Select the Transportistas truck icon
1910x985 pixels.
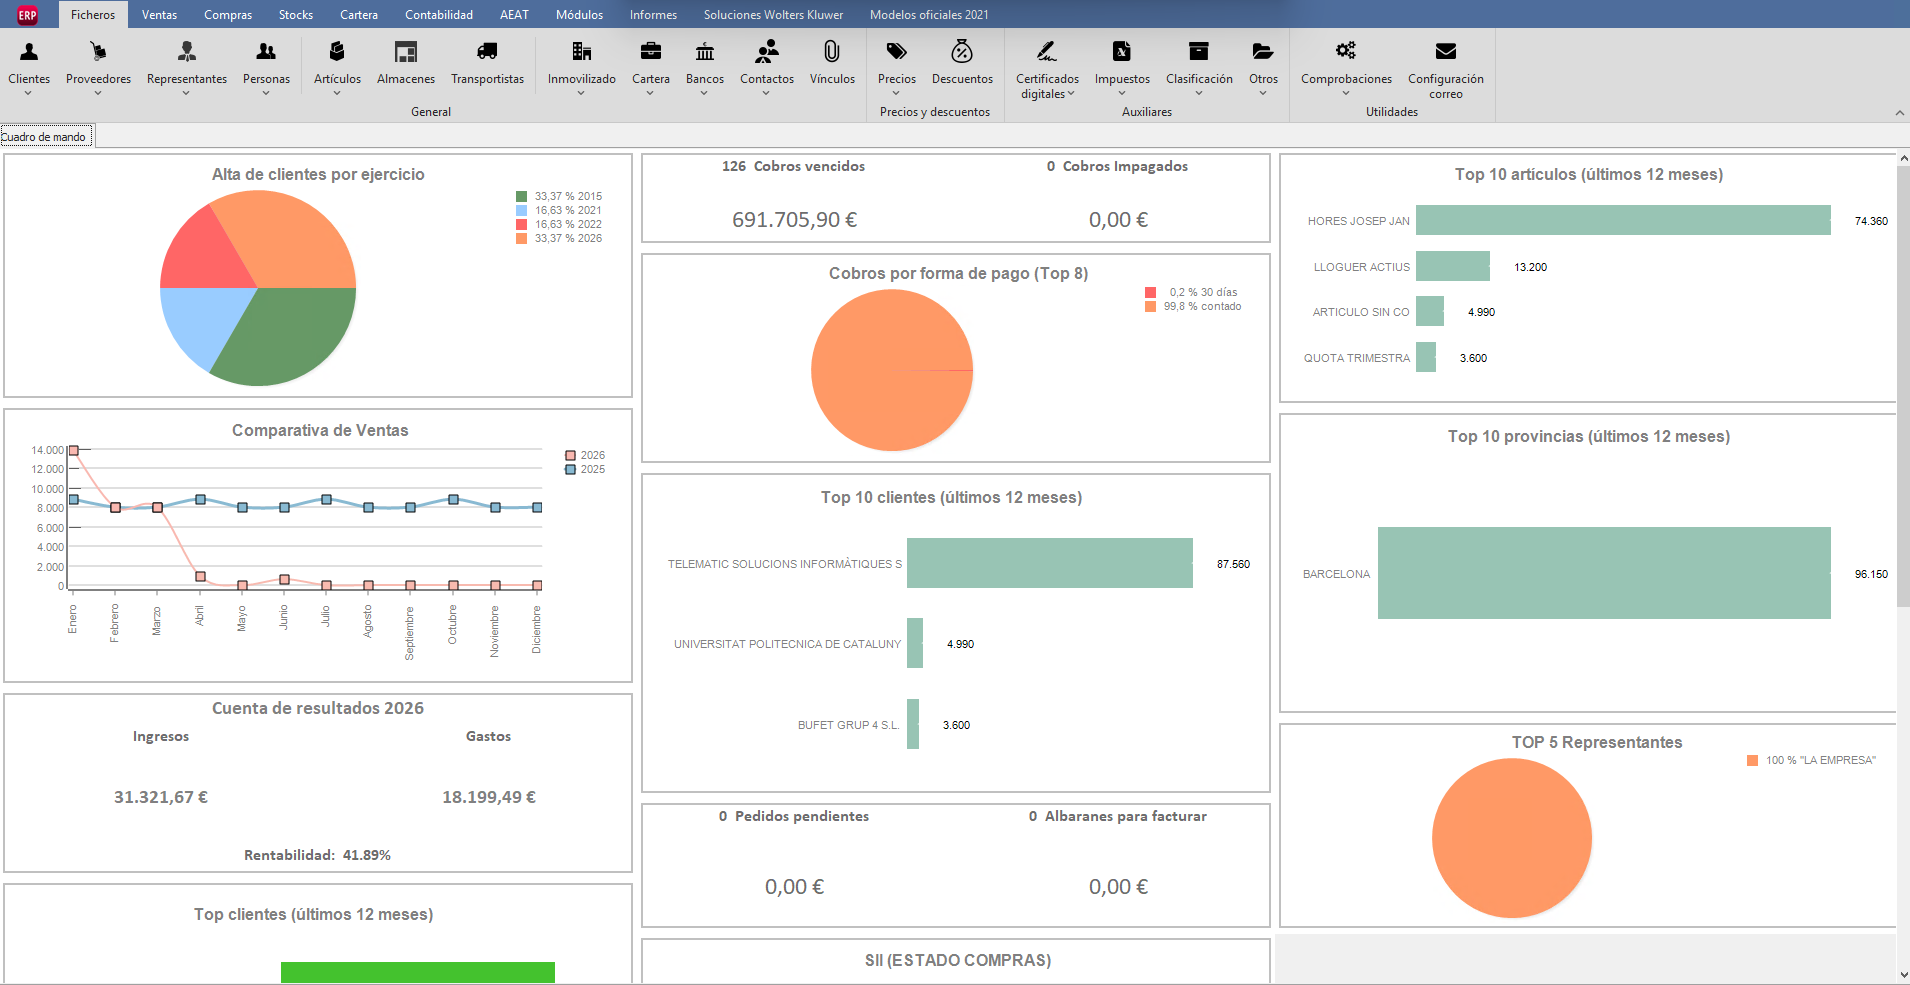click(x=487, y=52)
